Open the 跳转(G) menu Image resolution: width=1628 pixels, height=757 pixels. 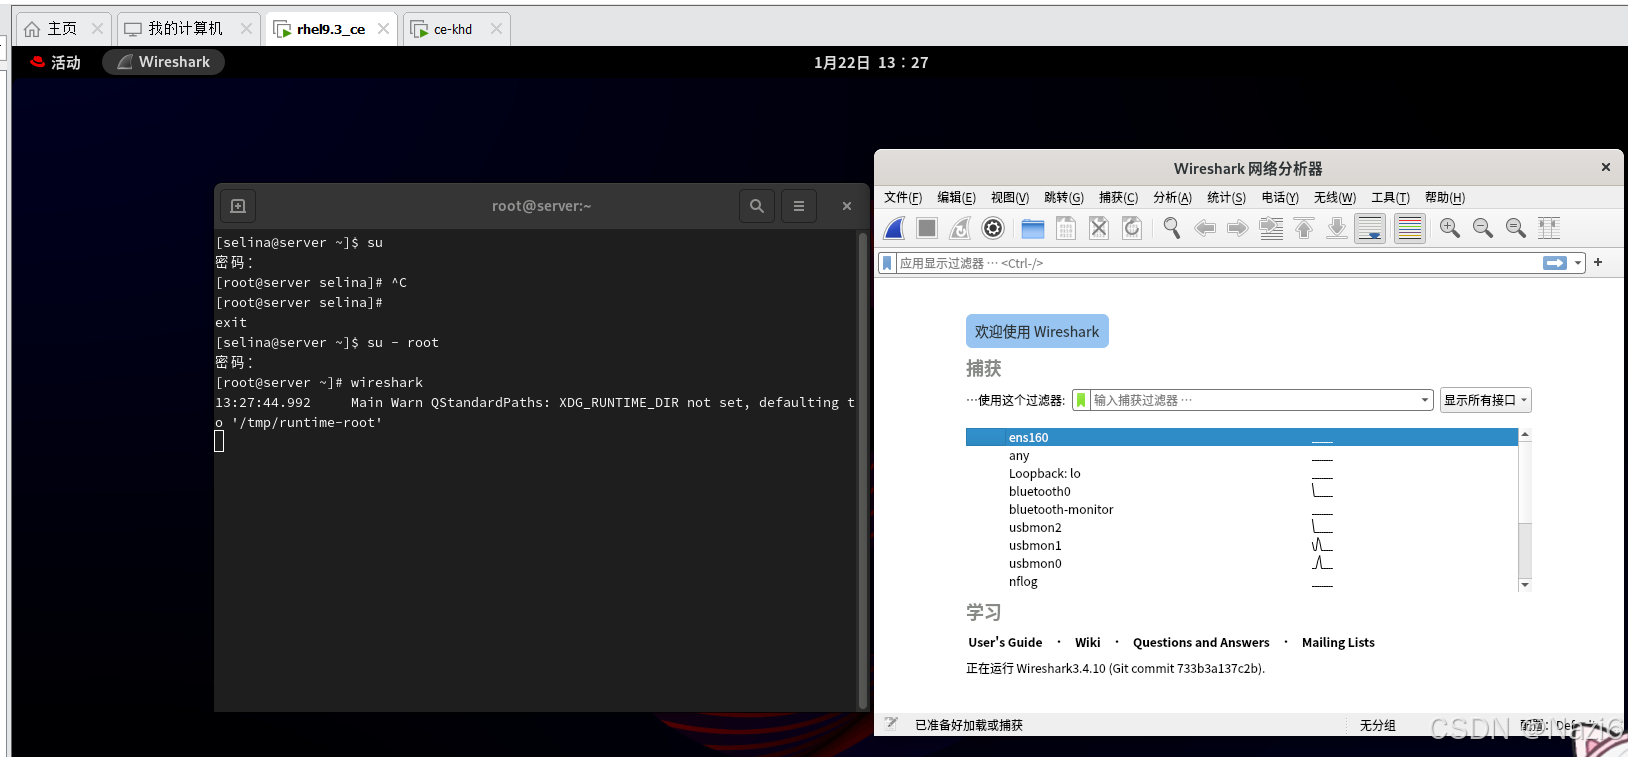point(1063,197)
